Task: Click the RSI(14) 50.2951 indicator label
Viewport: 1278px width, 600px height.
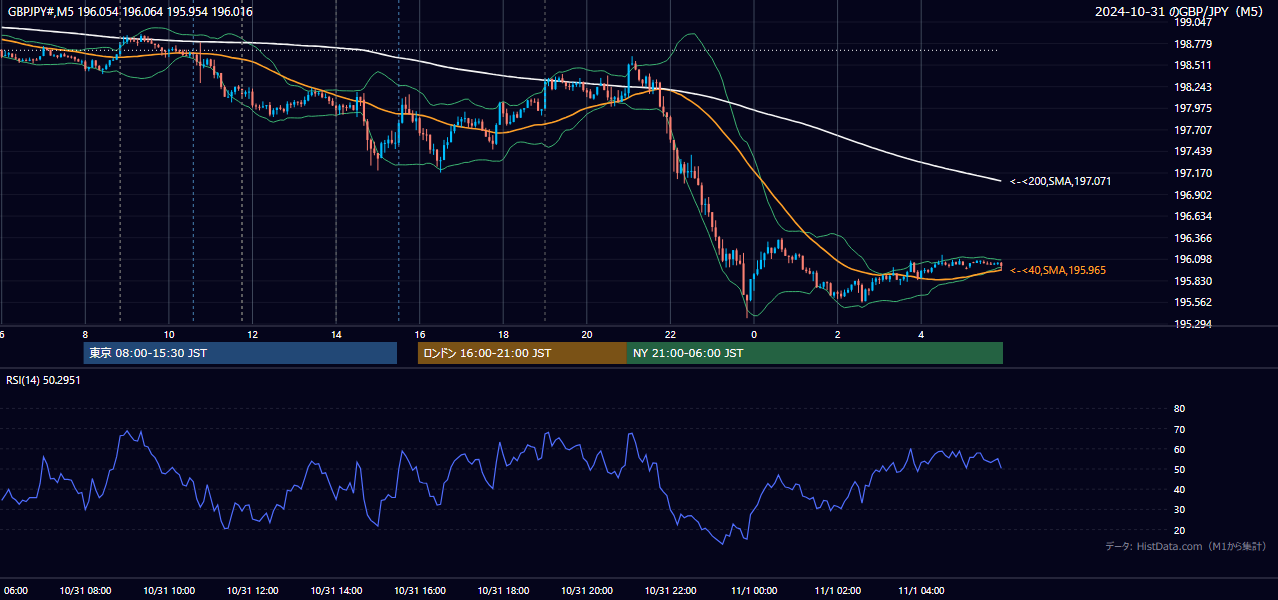Action: click(43, 379)
